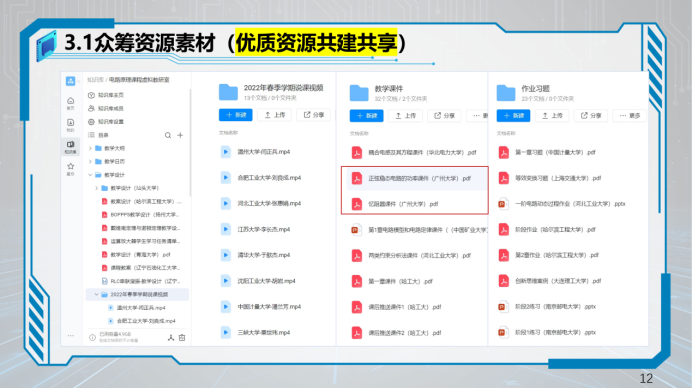Open 第2章作业（哈尔滨工程大学）.pdf
This screenshot has width=693, height=388.
pos(557,255)
